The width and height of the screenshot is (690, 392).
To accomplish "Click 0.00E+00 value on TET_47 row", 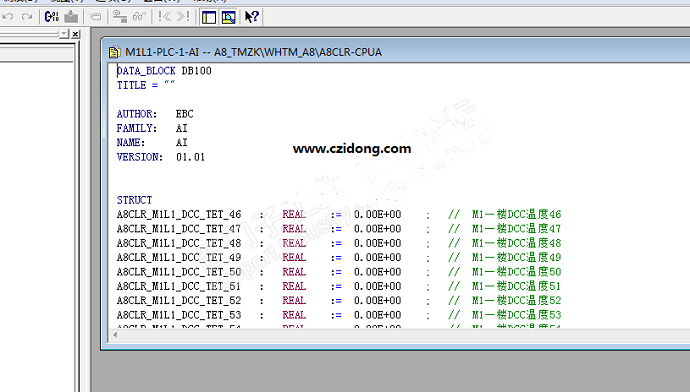I will [378, 229].
